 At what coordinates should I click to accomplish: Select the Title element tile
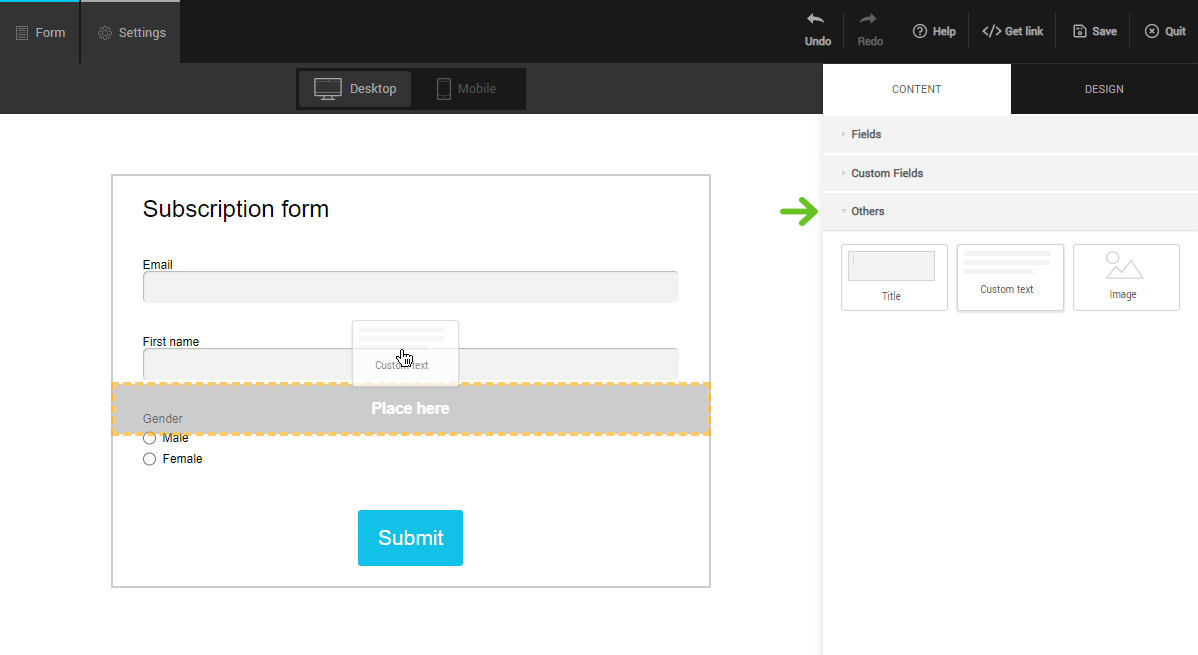click(894, 277)
